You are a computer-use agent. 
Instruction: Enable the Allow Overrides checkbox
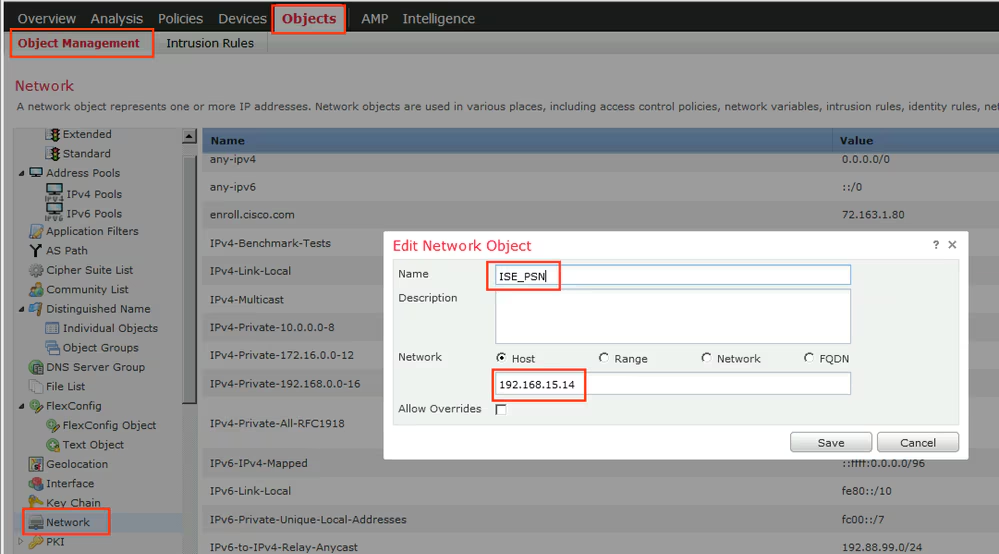click(x=501, y=410)
